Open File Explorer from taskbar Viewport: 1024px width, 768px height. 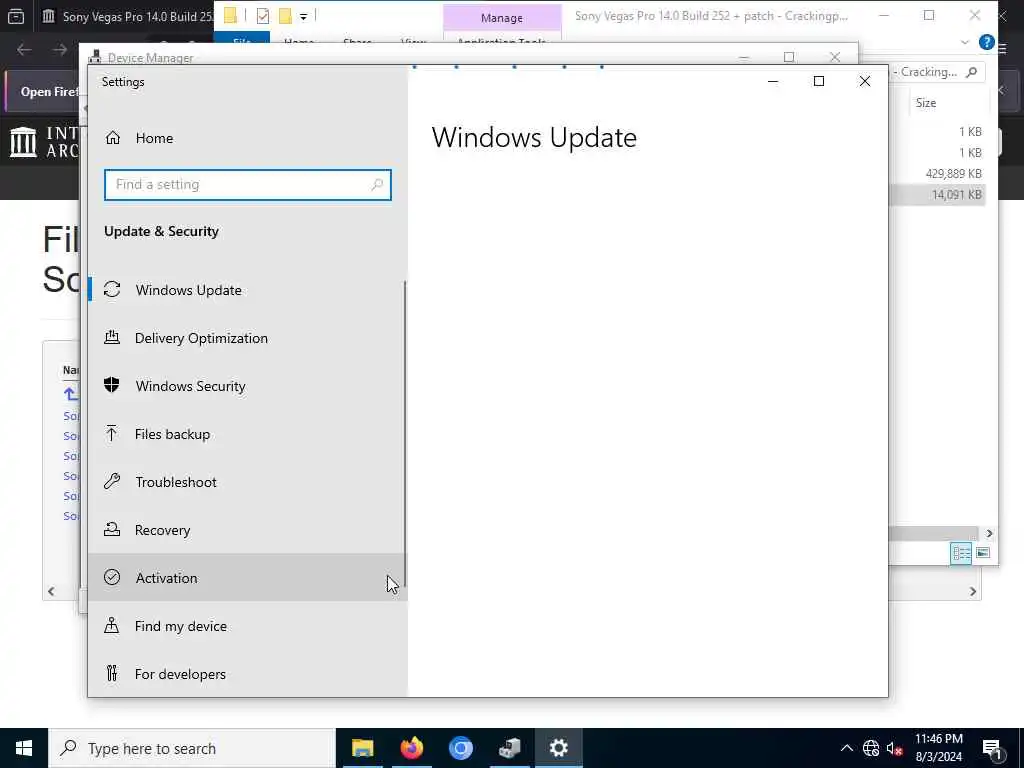click(362, 748)
